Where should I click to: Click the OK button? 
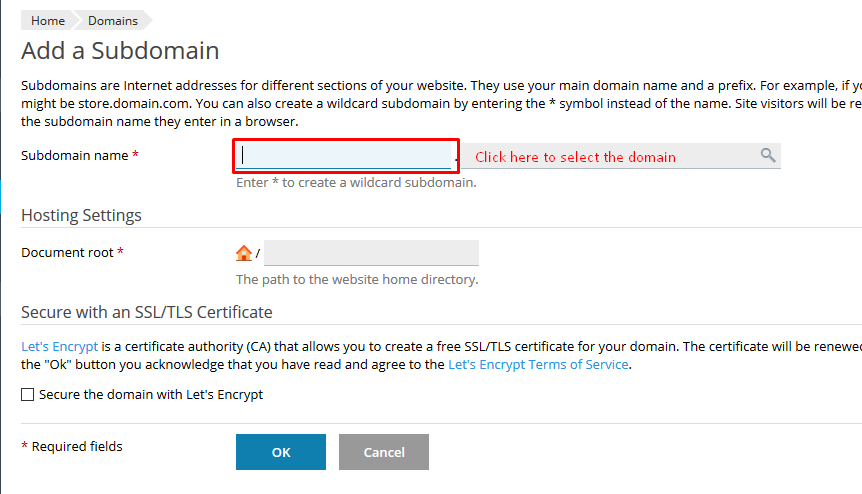281,452
